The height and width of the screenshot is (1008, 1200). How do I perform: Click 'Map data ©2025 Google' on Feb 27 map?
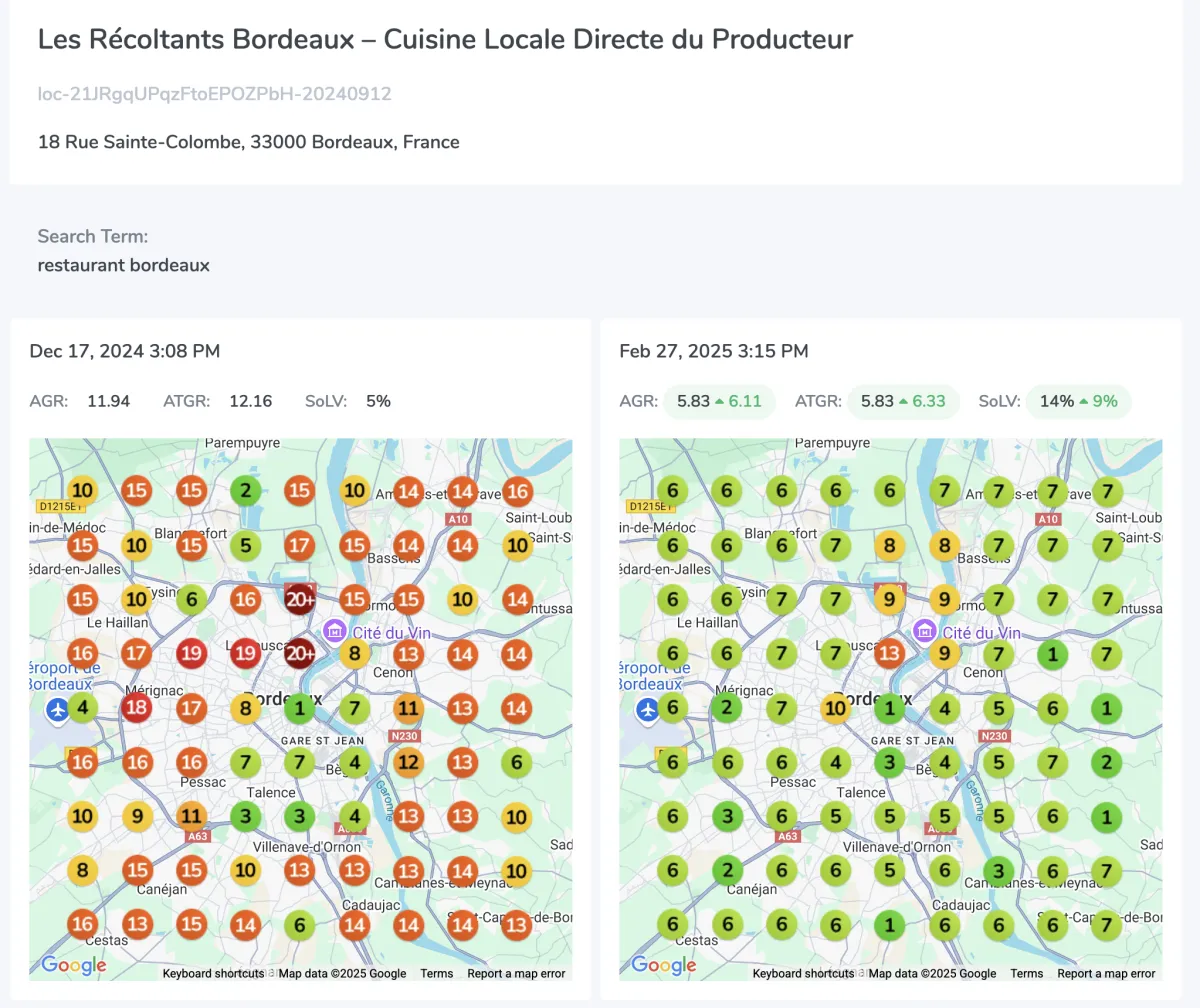pyautogui.click(x=932, y=974)
